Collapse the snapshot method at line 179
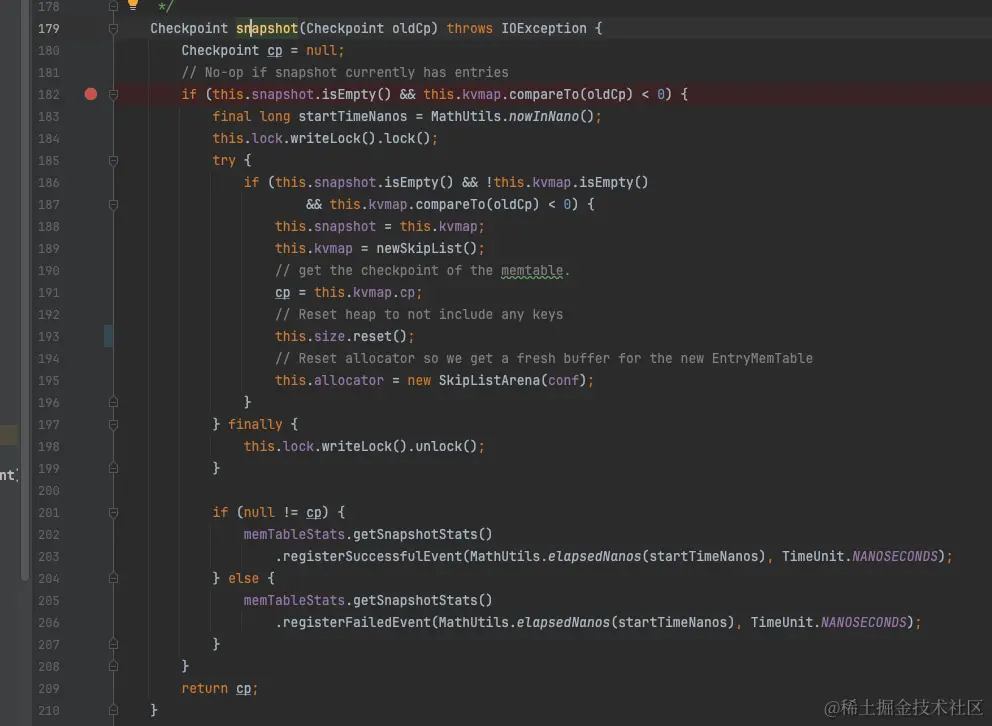This screenshot has width=992, height=726. pyautogui.click(x=113, y=28)
